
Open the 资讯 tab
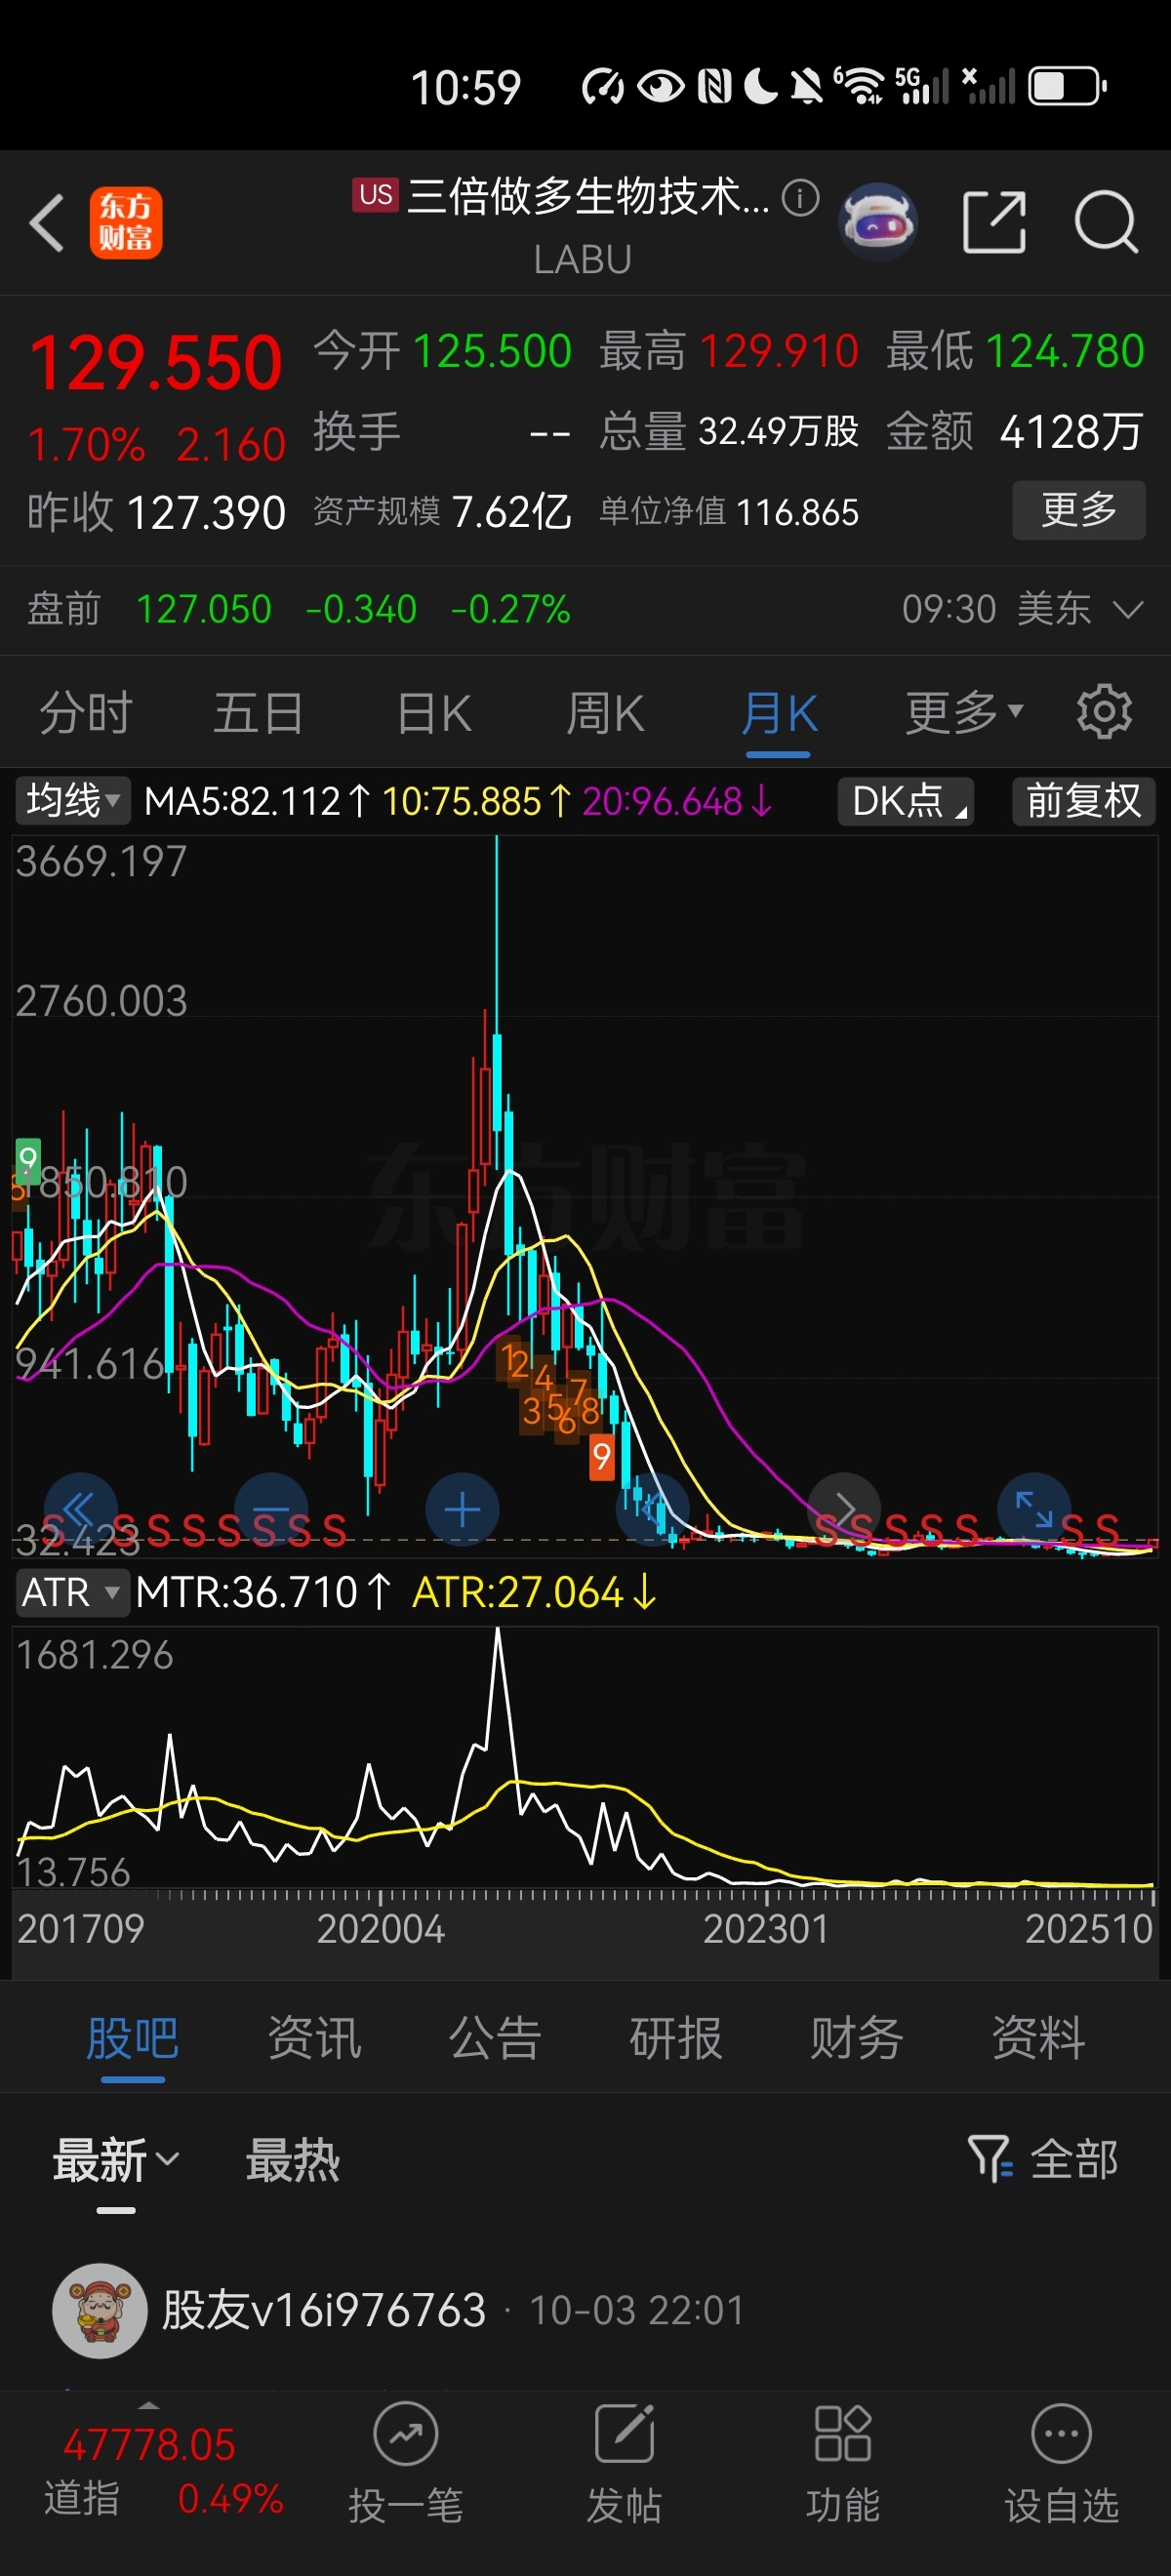pyautogui.click(x=314, y=2039)
